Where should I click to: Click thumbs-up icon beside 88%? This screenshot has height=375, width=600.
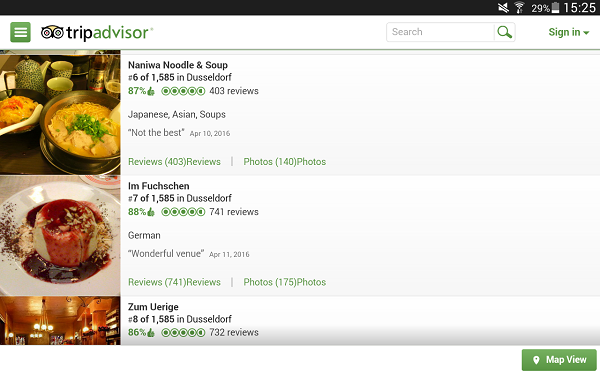click(x=151, y=212)
